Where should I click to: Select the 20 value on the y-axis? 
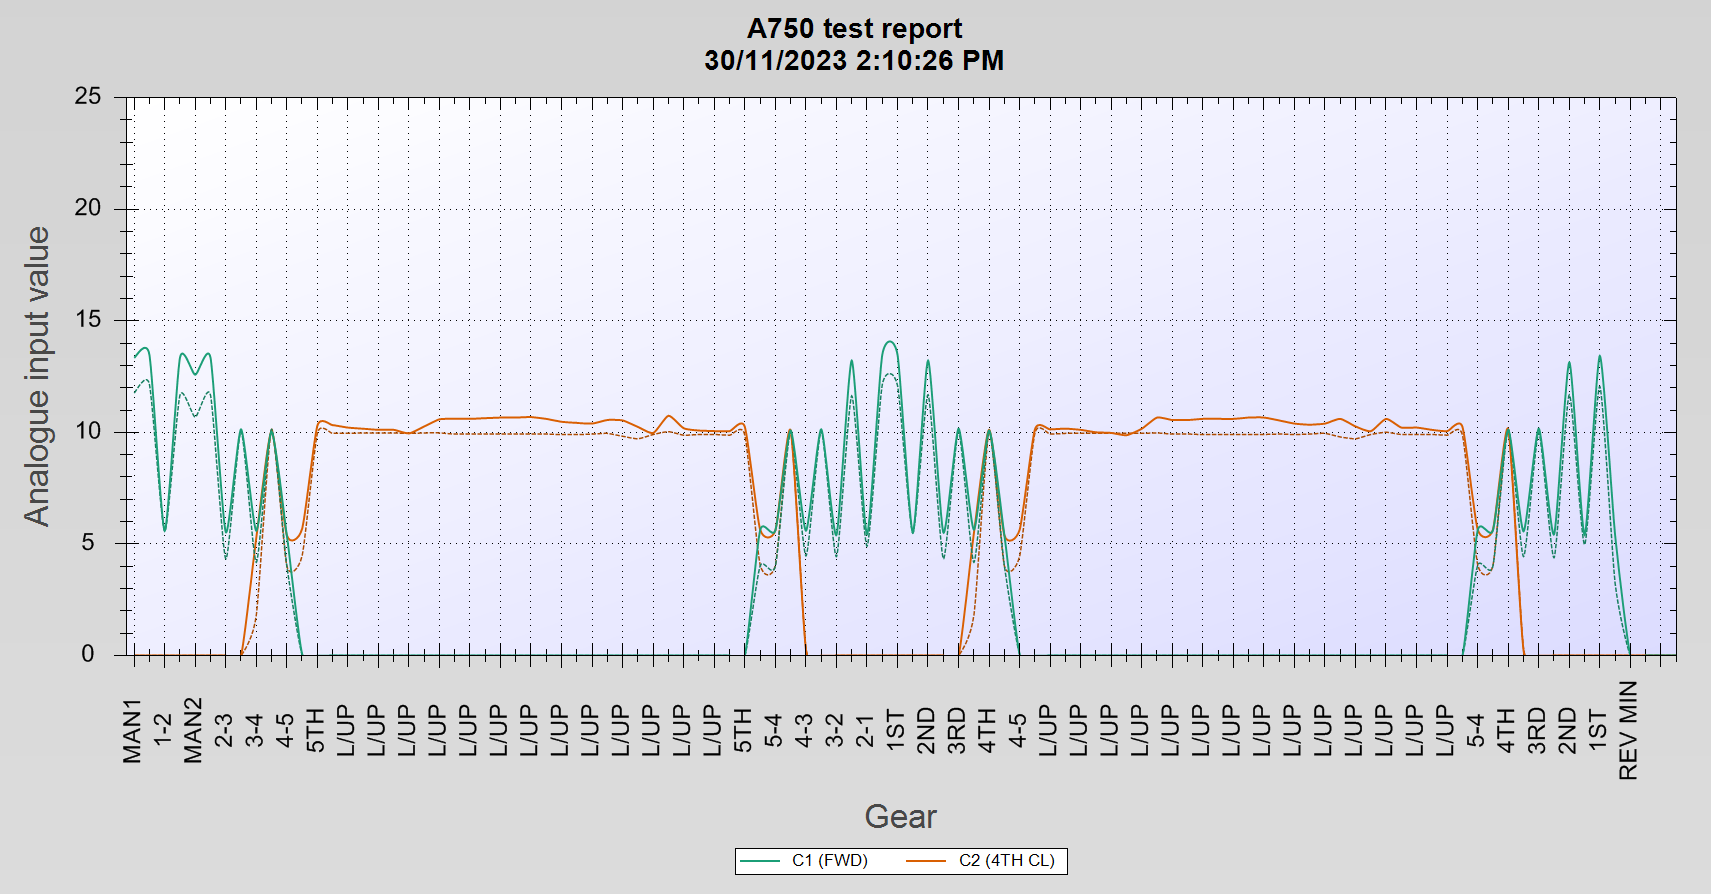pyautogui.click(x=88, y=208)
